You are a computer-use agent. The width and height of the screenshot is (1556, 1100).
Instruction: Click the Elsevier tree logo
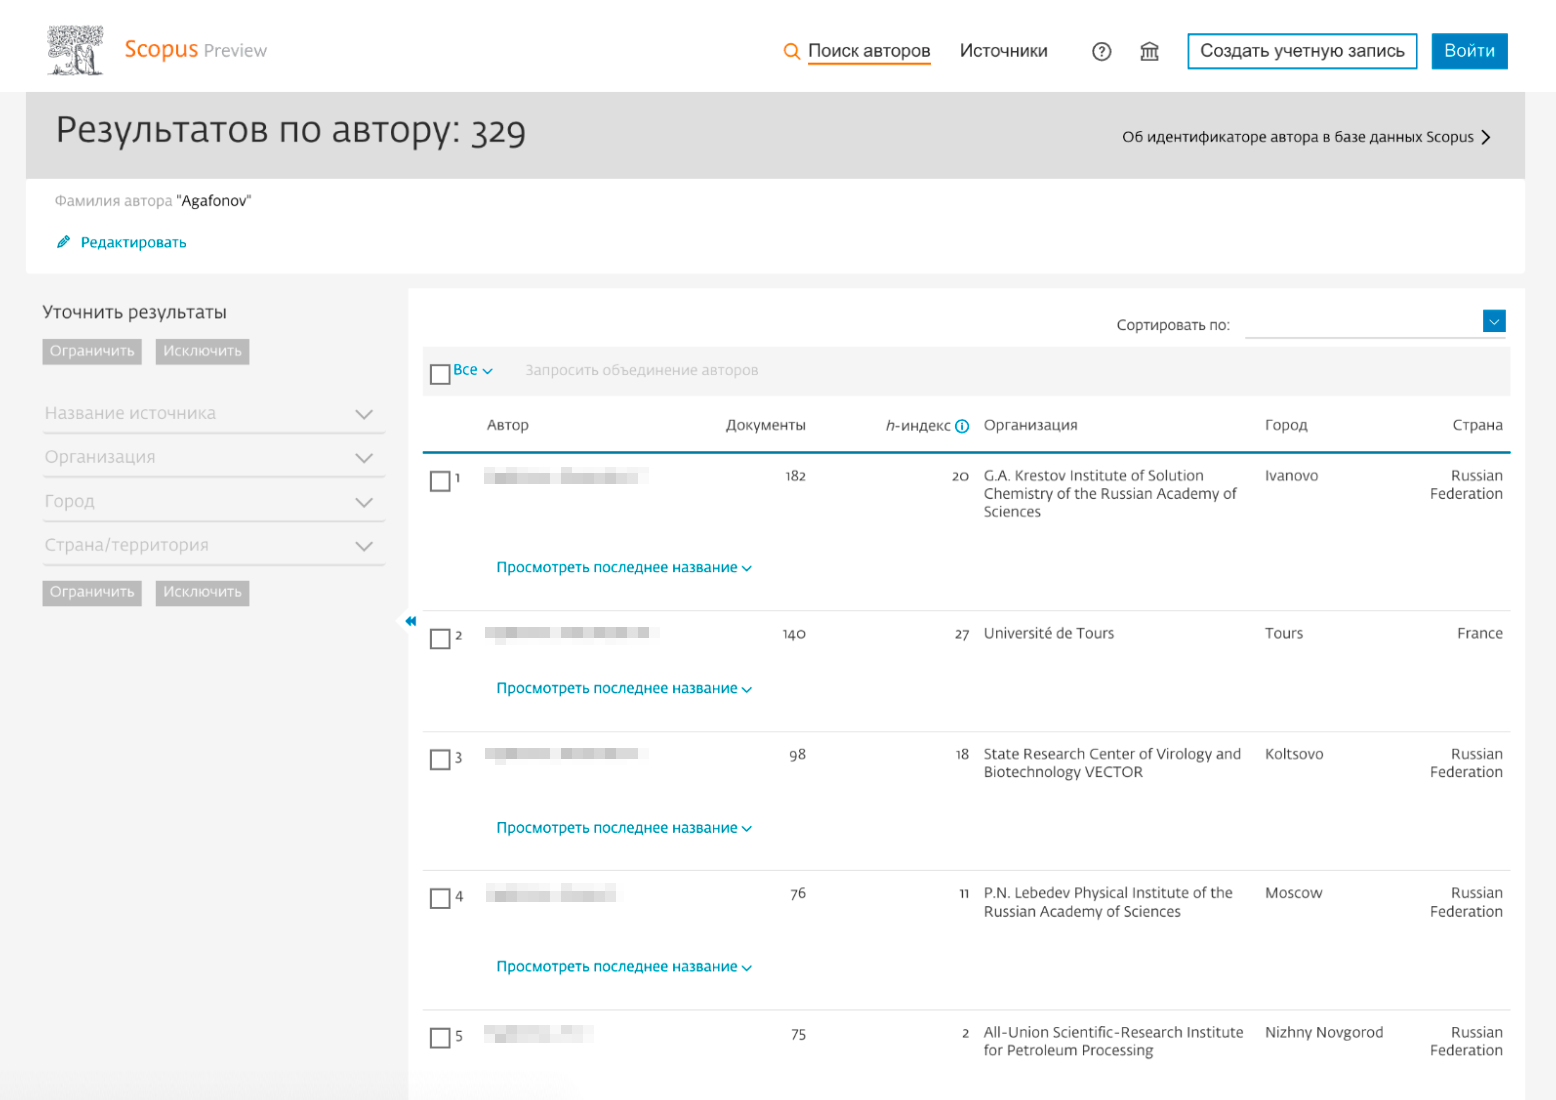point(75,50)
